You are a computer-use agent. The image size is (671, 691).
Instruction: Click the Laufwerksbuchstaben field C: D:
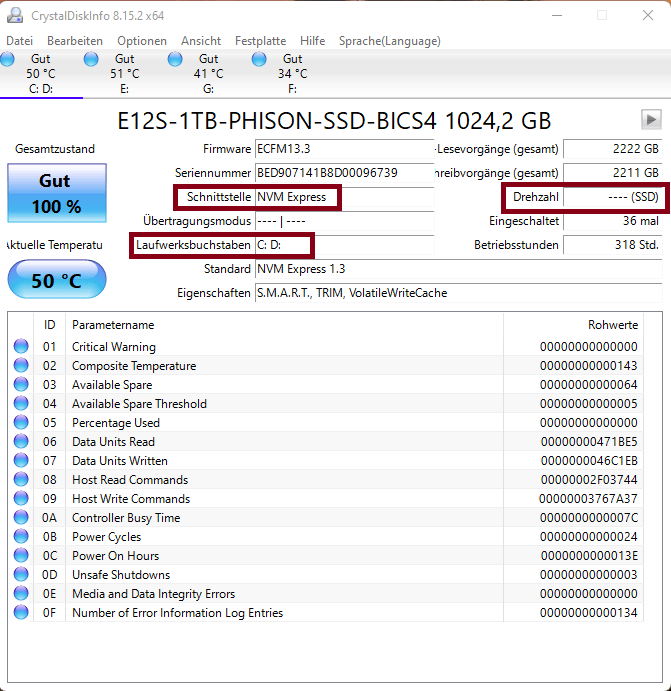pyautogui.click(x=345, y=245)
